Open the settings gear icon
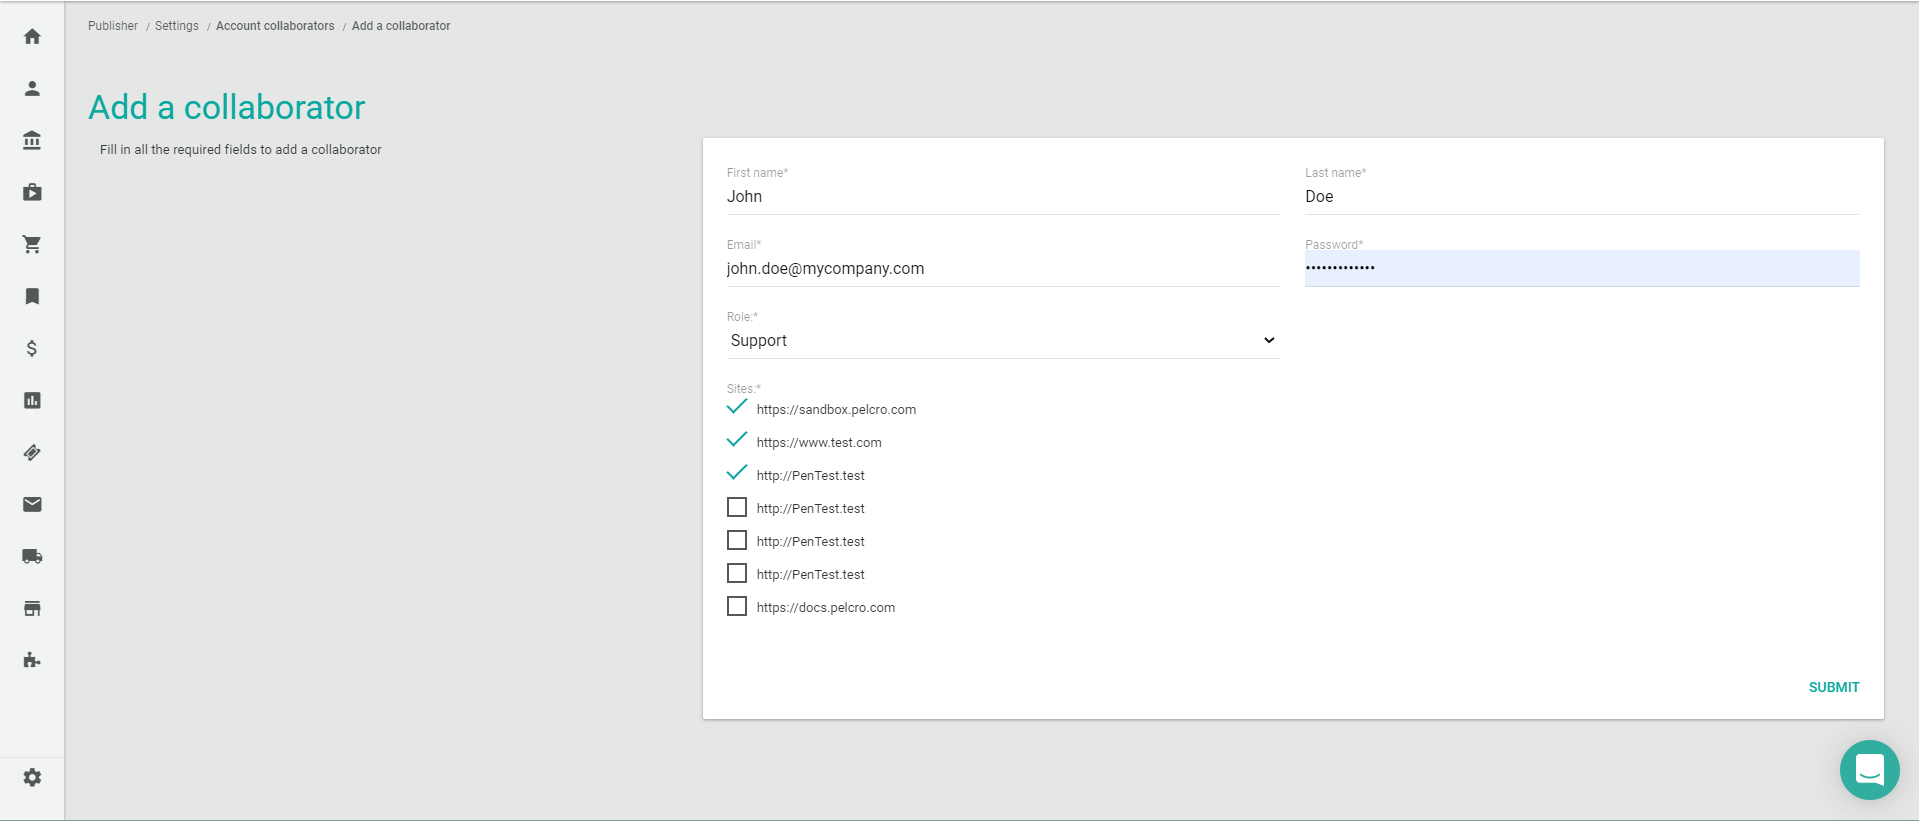The height and width of the screenshot is (821, 1919). pyautogui.click(x=32, y=778)
